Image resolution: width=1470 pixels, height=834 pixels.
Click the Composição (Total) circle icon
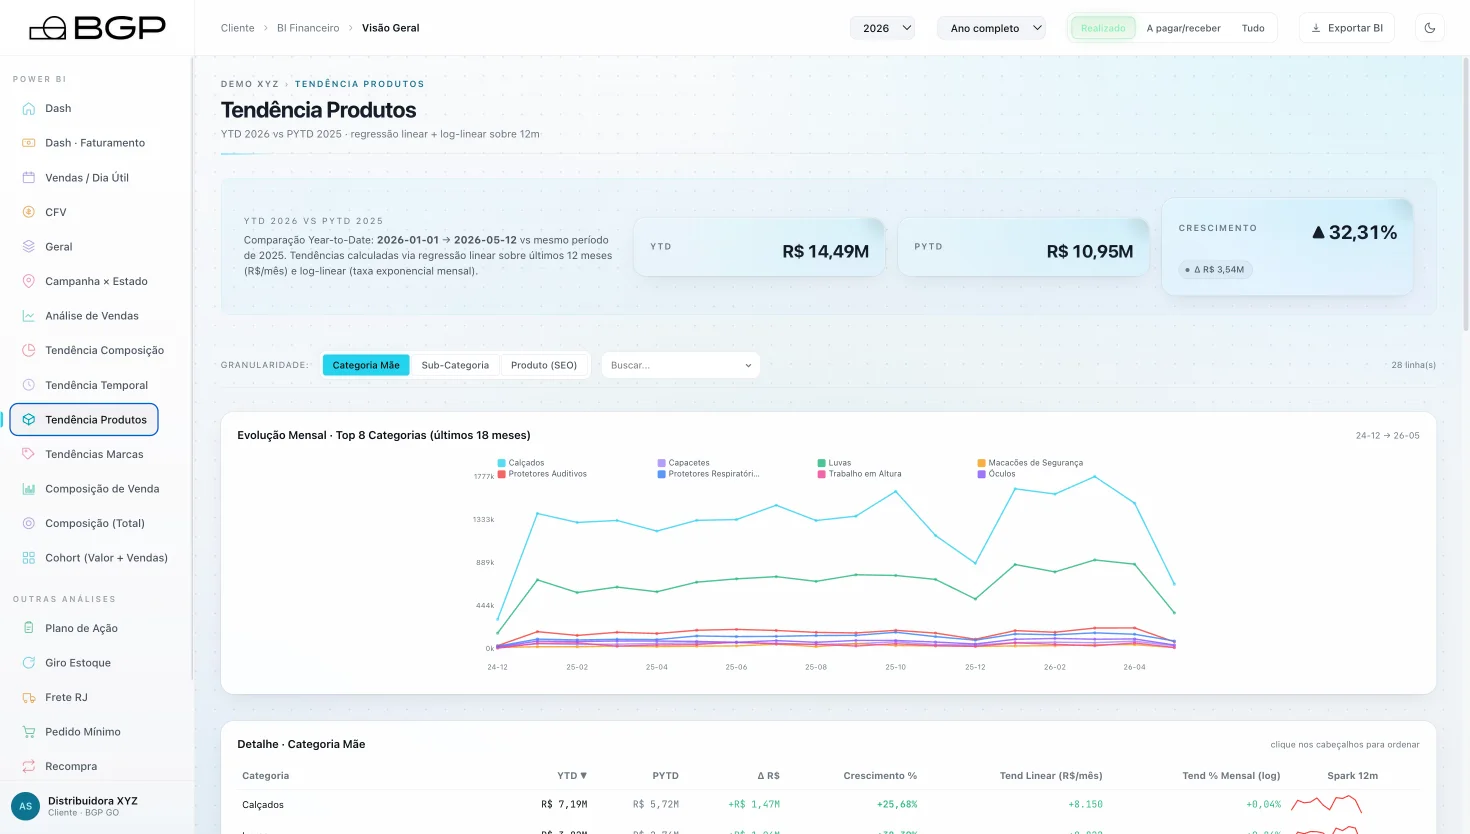pyautogui.click(x=29, y=523)
